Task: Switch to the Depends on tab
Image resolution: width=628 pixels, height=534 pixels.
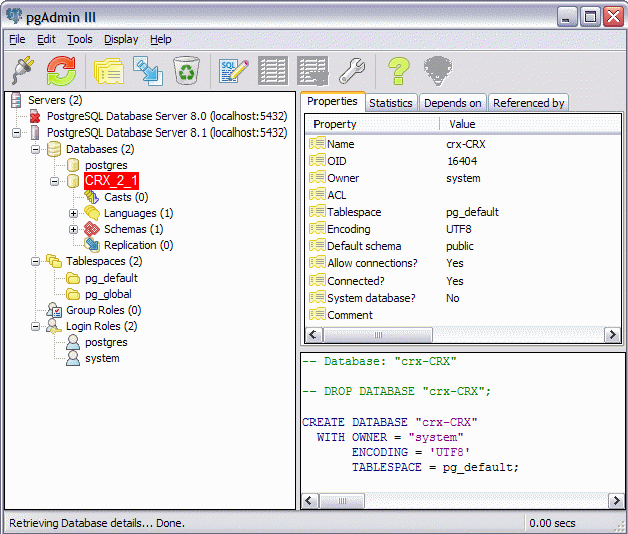Action: point(453,103)
